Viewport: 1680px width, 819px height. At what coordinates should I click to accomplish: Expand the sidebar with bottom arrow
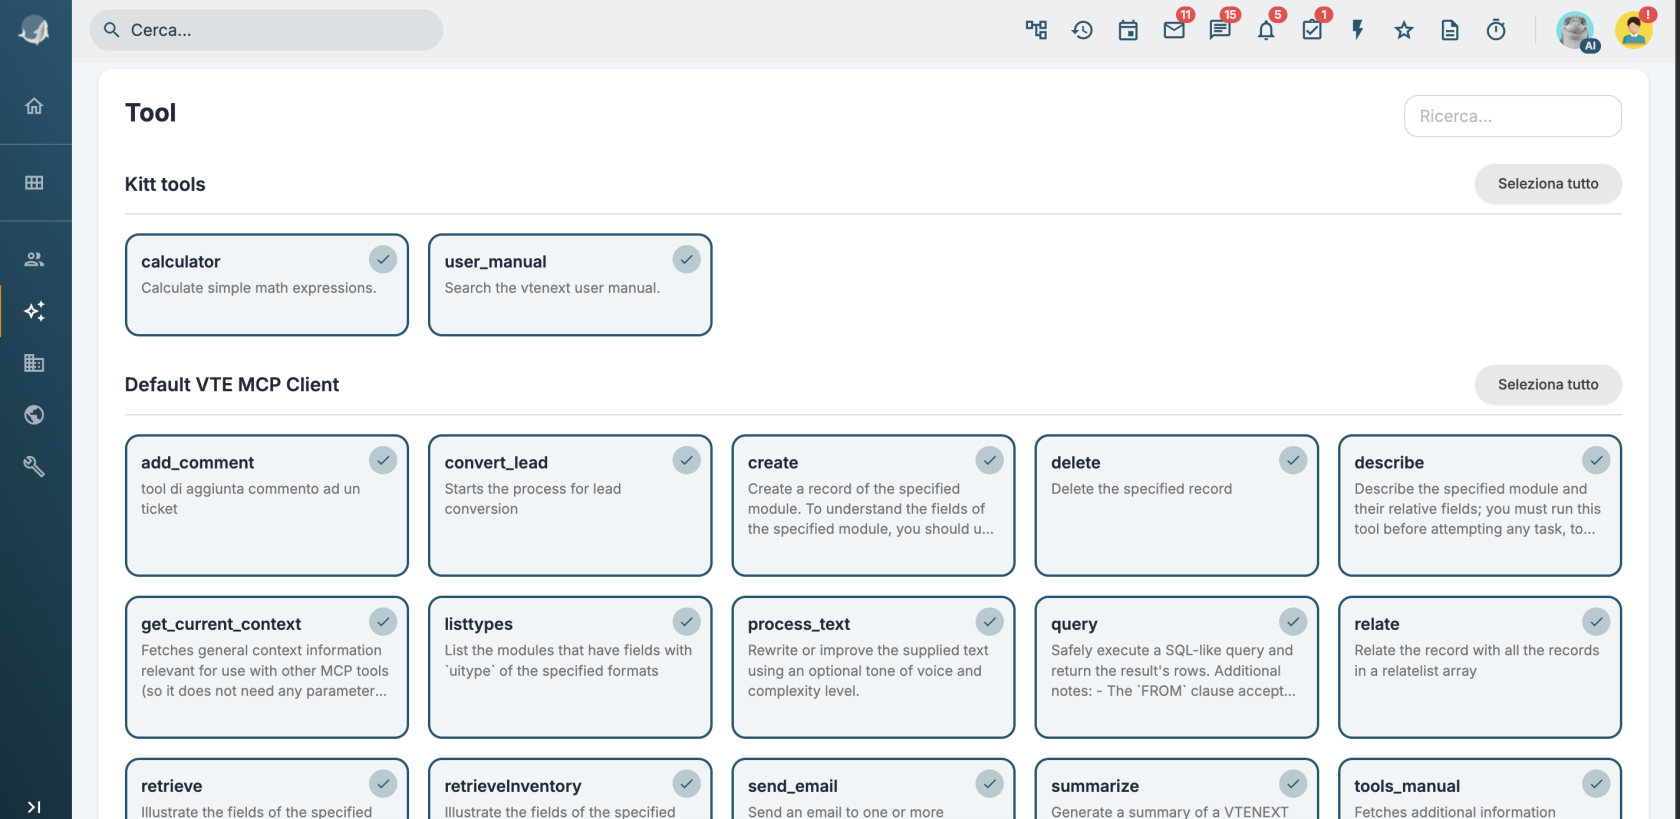[34, 807]
